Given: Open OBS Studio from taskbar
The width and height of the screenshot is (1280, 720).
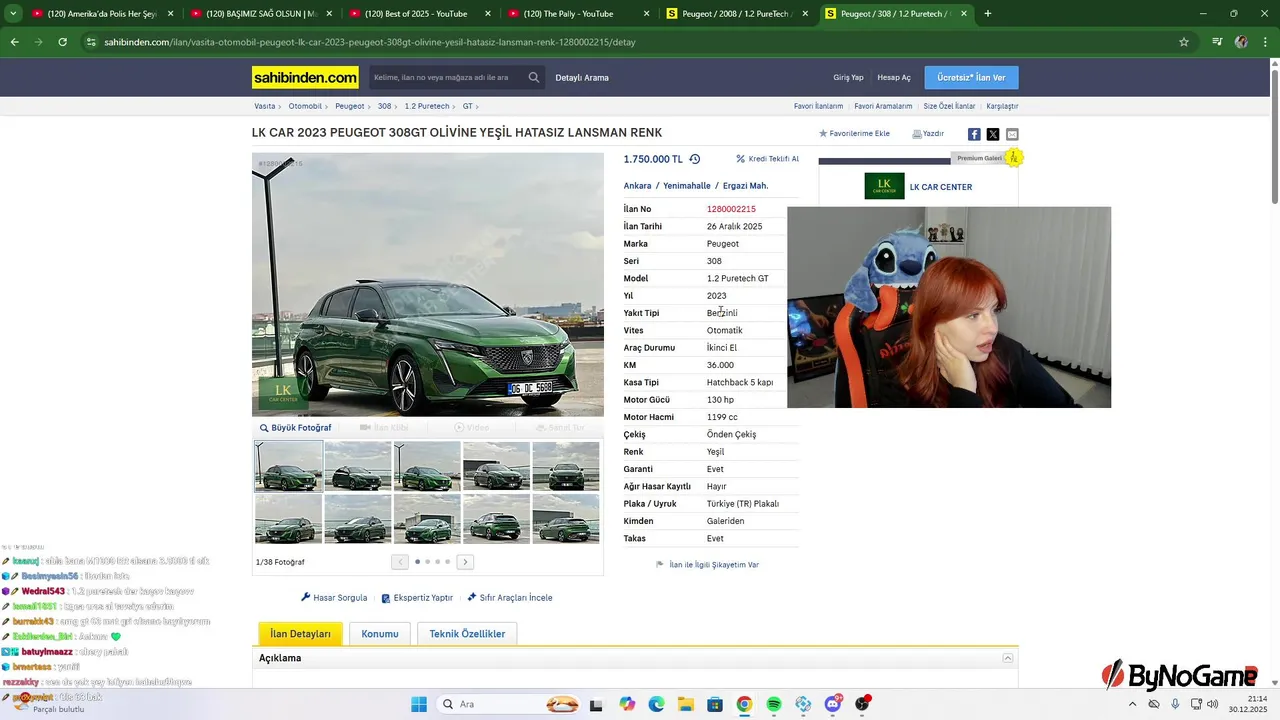Looking at the screenshot, I should point(862,704).
